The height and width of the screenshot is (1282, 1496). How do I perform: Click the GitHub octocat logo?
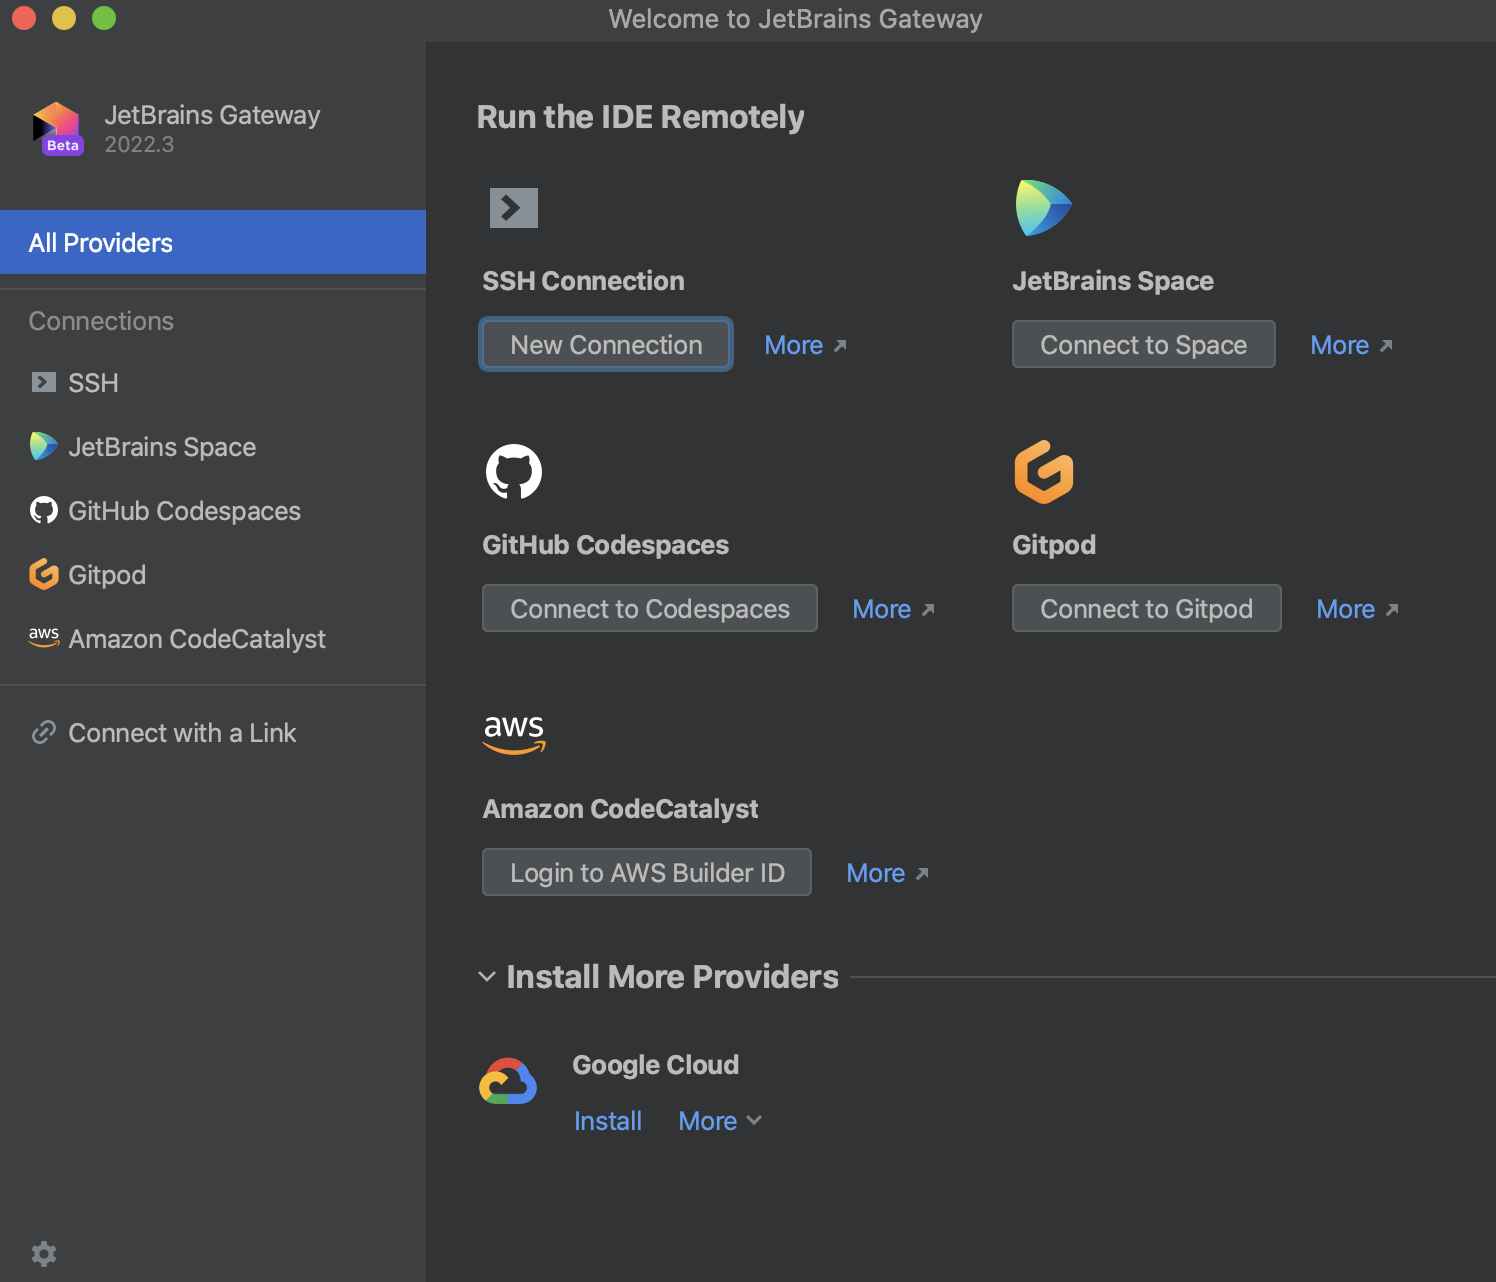pyautogui.click(x=513, y=471)
